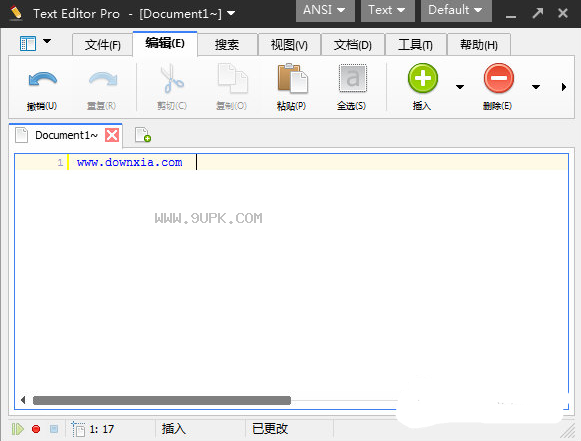The image size is (581, 441).
Task: Expand the Delete (删除) dropdown arrow
Action: tap(536, 87)
